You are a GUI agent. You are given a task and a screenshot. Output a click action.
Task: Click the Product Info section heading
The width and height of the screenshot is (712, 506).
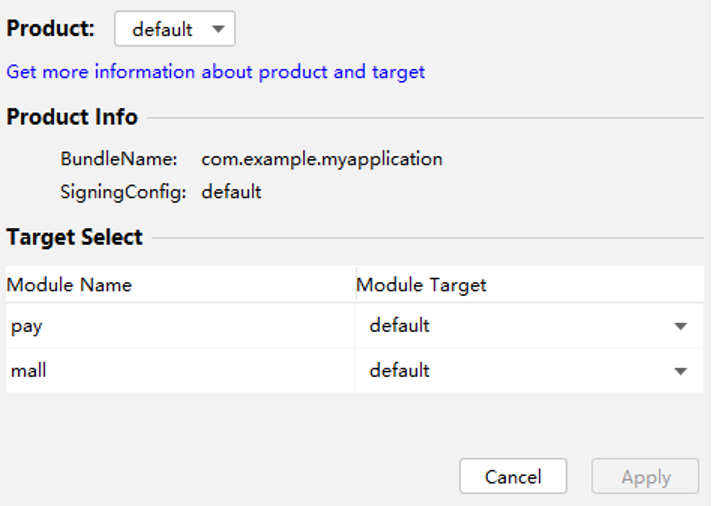click(72, 117)
